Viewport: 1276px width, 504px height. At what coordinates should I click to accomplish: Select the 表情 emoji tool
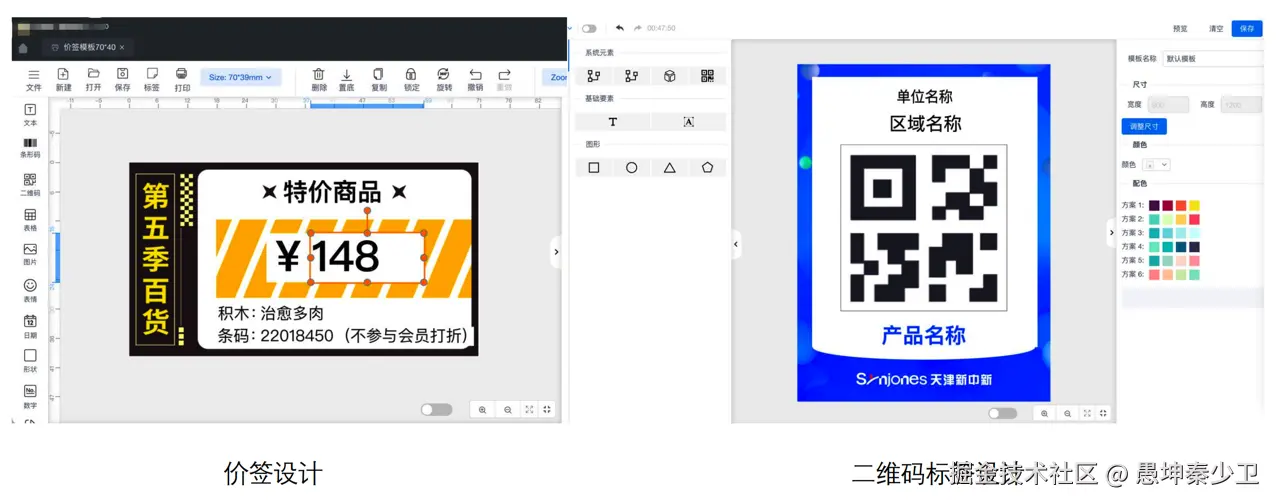tap(30, 291)
